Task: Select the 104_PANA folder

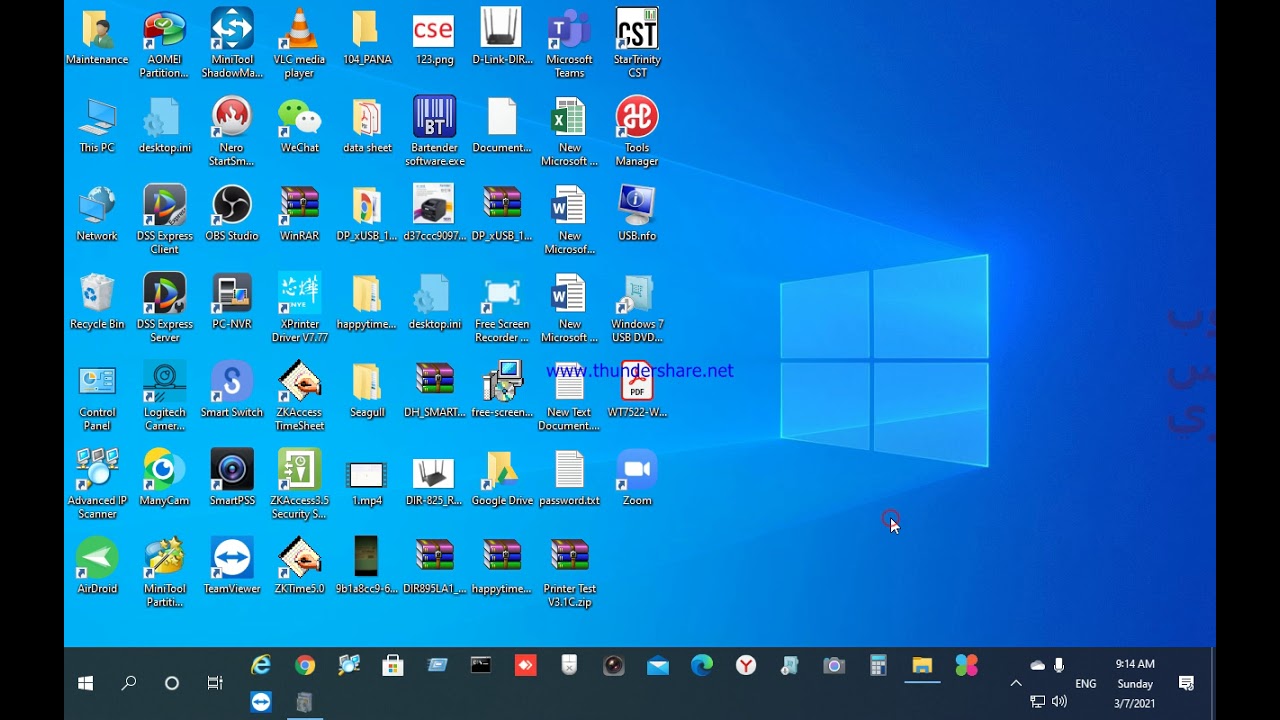Action: [367, 37]
